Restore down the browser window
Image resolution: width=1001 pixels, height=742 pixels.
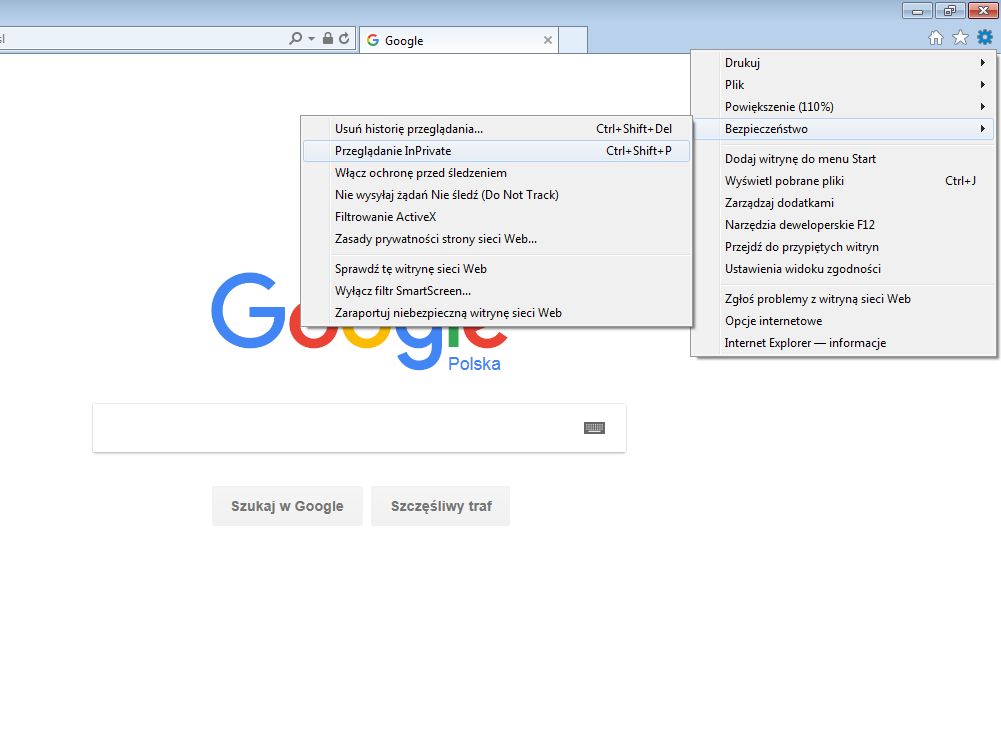[950, 11]
